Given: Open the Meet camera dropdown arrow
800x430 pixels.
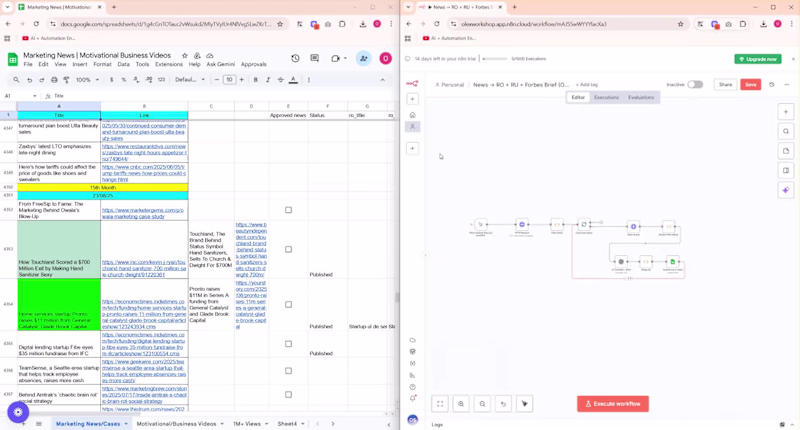Looking at the screenshot, I should 345,59.
